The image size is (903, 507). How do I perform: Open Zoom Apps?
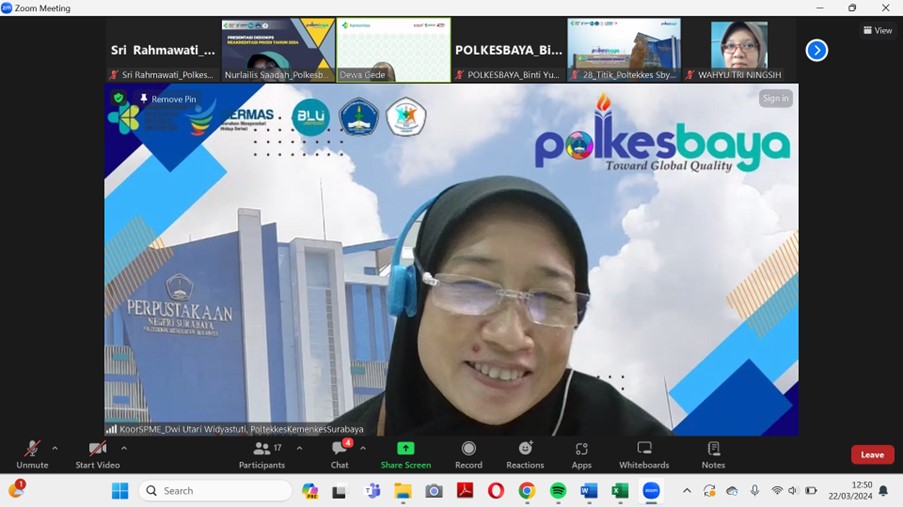pos(581,455)
